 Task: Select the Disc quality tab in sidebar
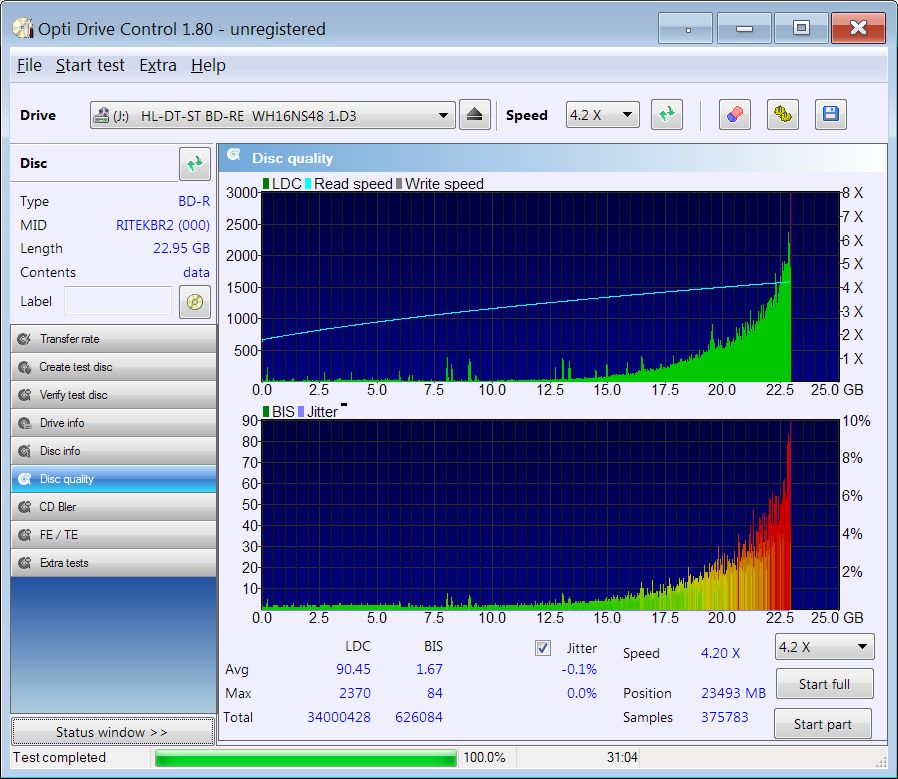click(113, 479)
